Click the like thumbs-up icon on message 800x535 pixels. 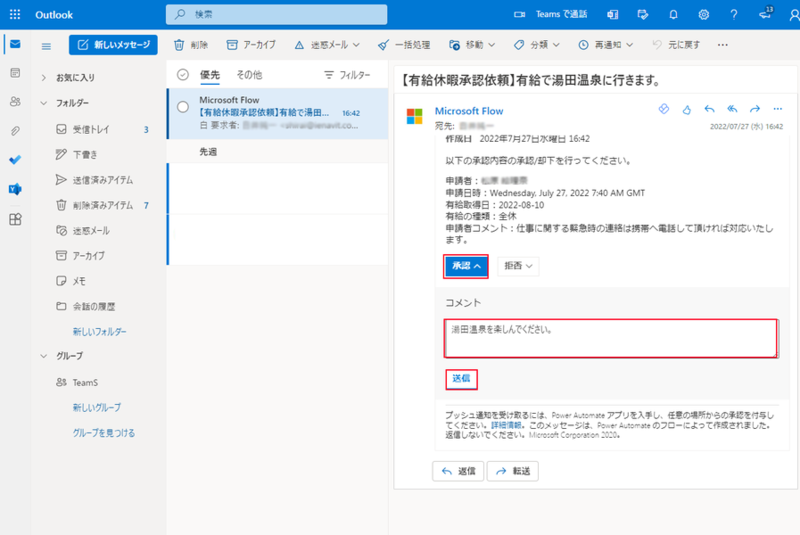[x=687, y=109]
